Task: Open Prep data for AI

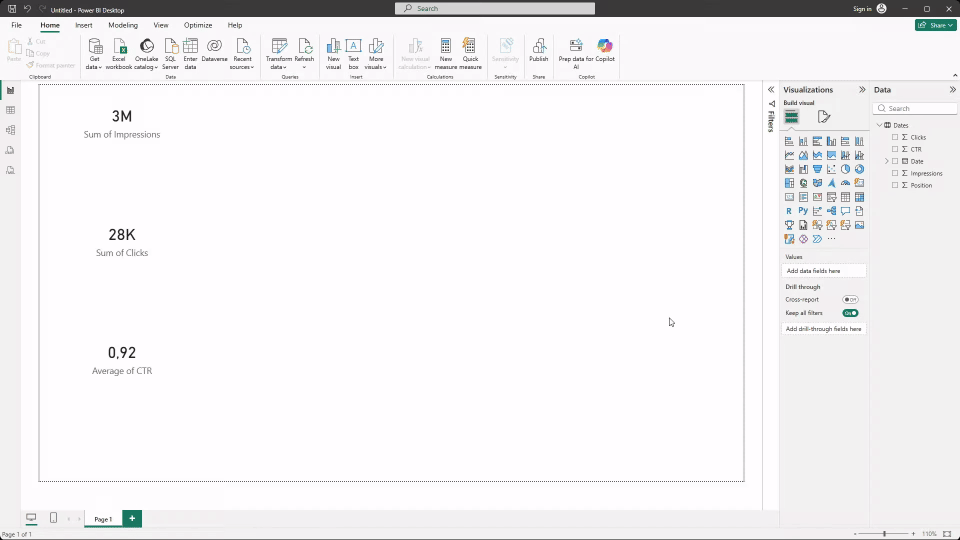Action: [x=576, y=54]
